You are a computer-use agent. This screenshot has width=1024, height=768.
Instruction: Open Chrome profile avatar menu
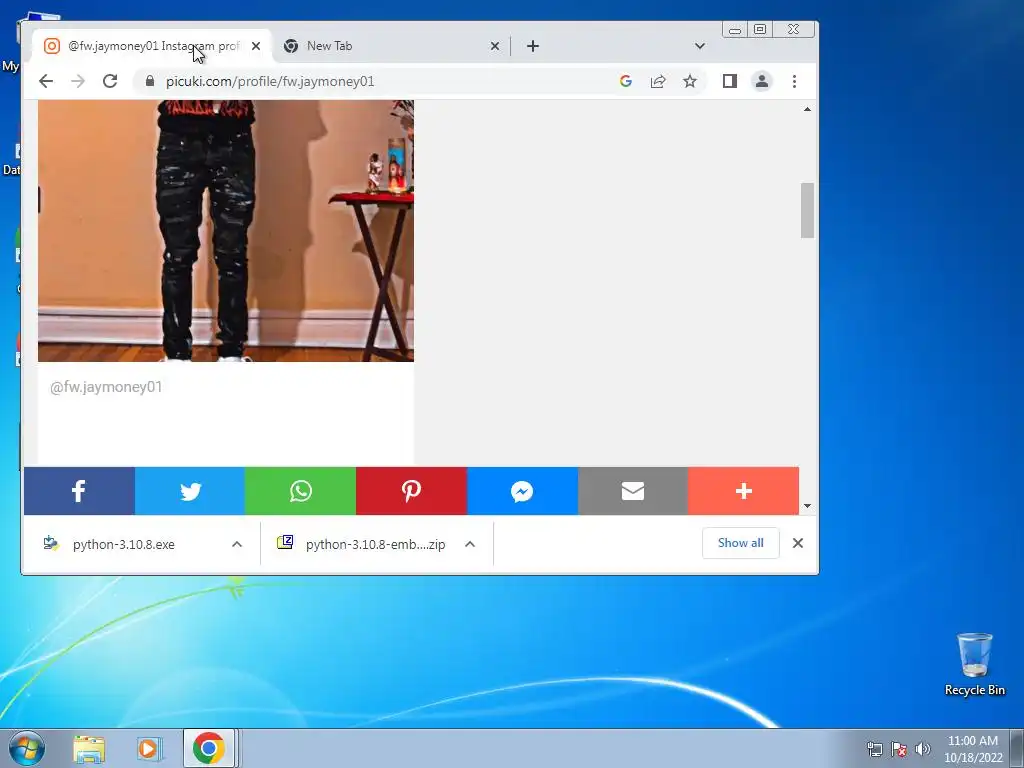click(761, 81)
